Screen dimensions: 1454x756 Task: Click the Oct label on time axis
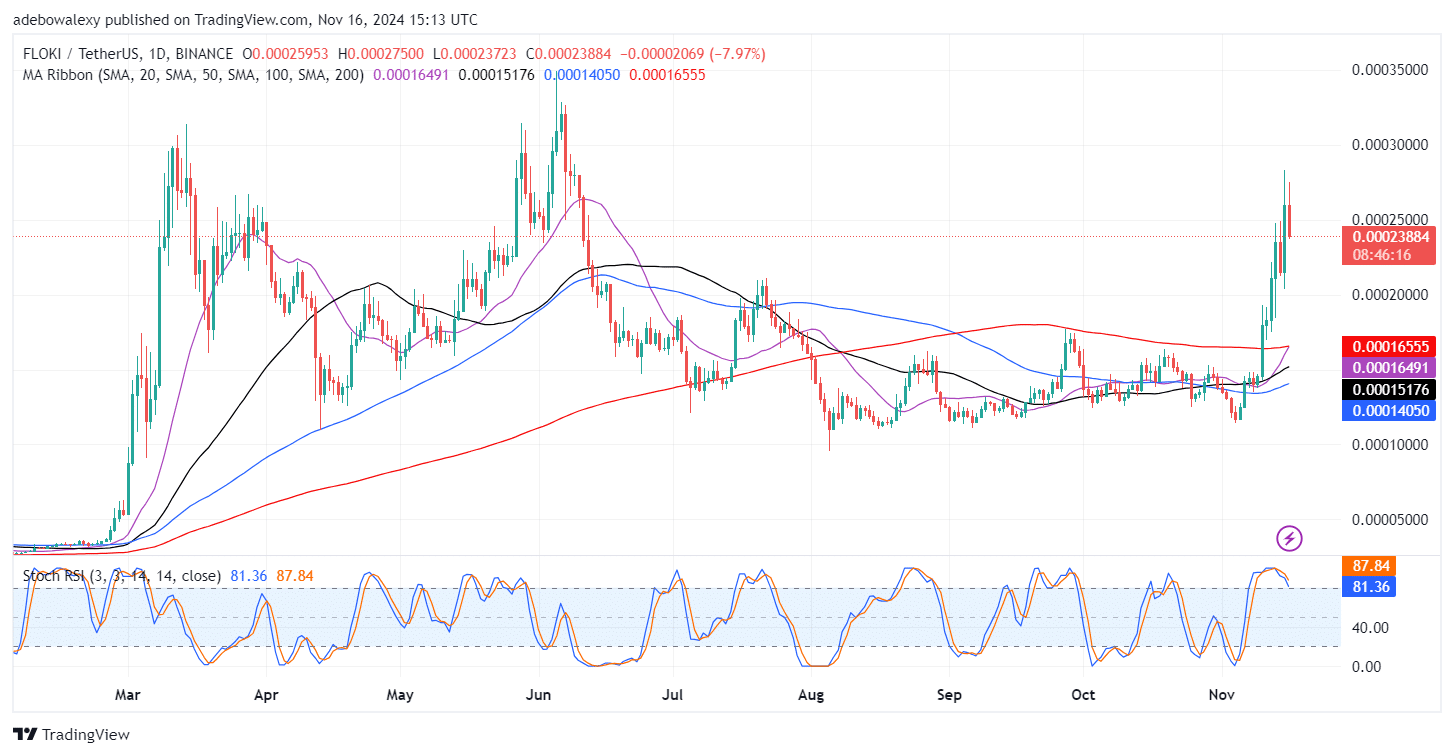pyautogui.click(x=1084, y=693)
